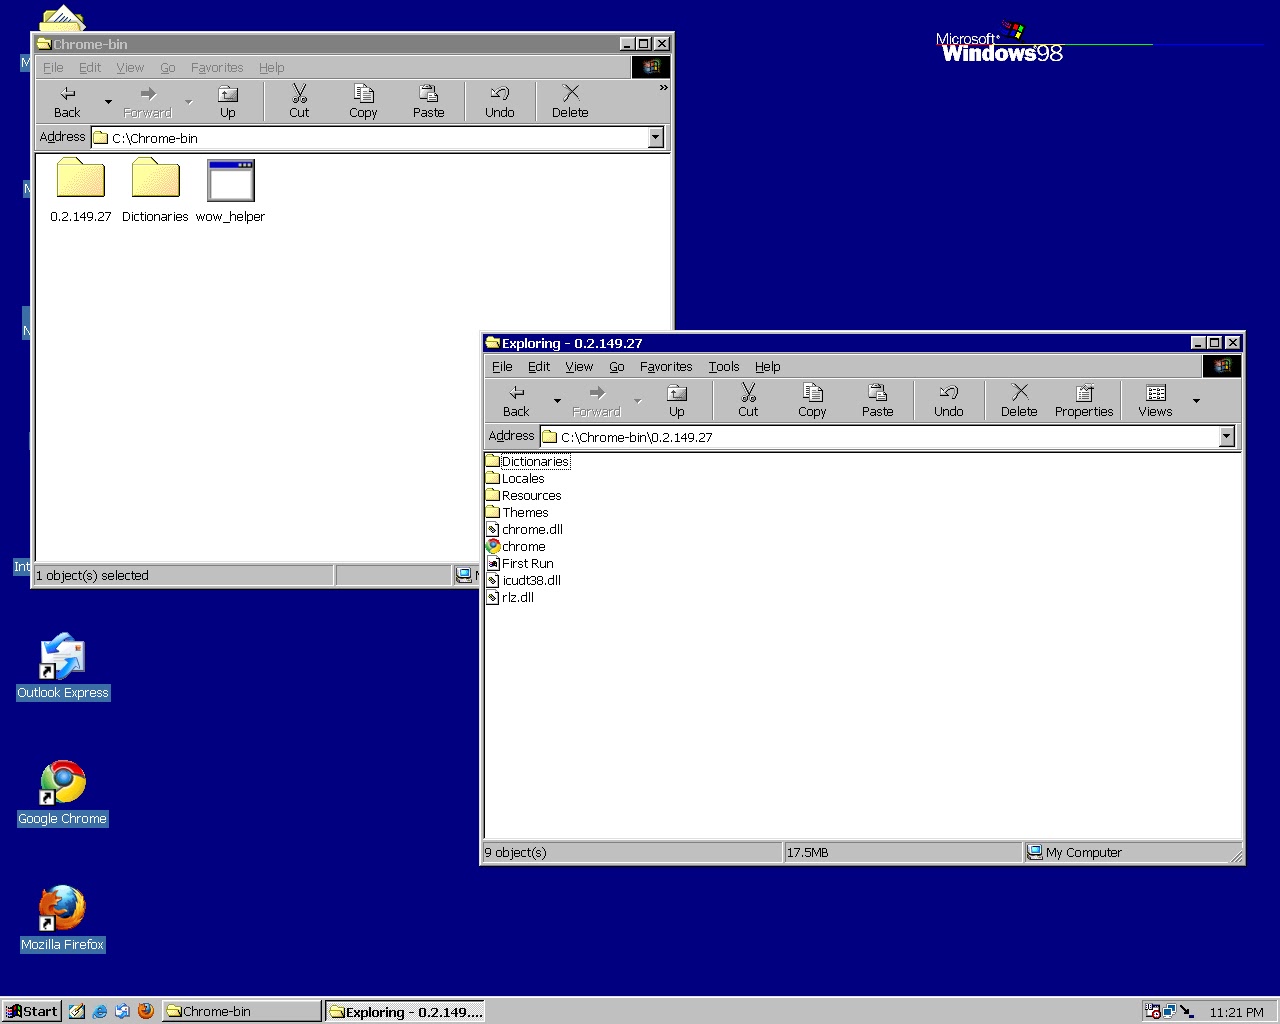Screen dimensions: 1280x1024
Task: Click Cut in the Chrome-bin window toolbar
Action: coord(299,101)
